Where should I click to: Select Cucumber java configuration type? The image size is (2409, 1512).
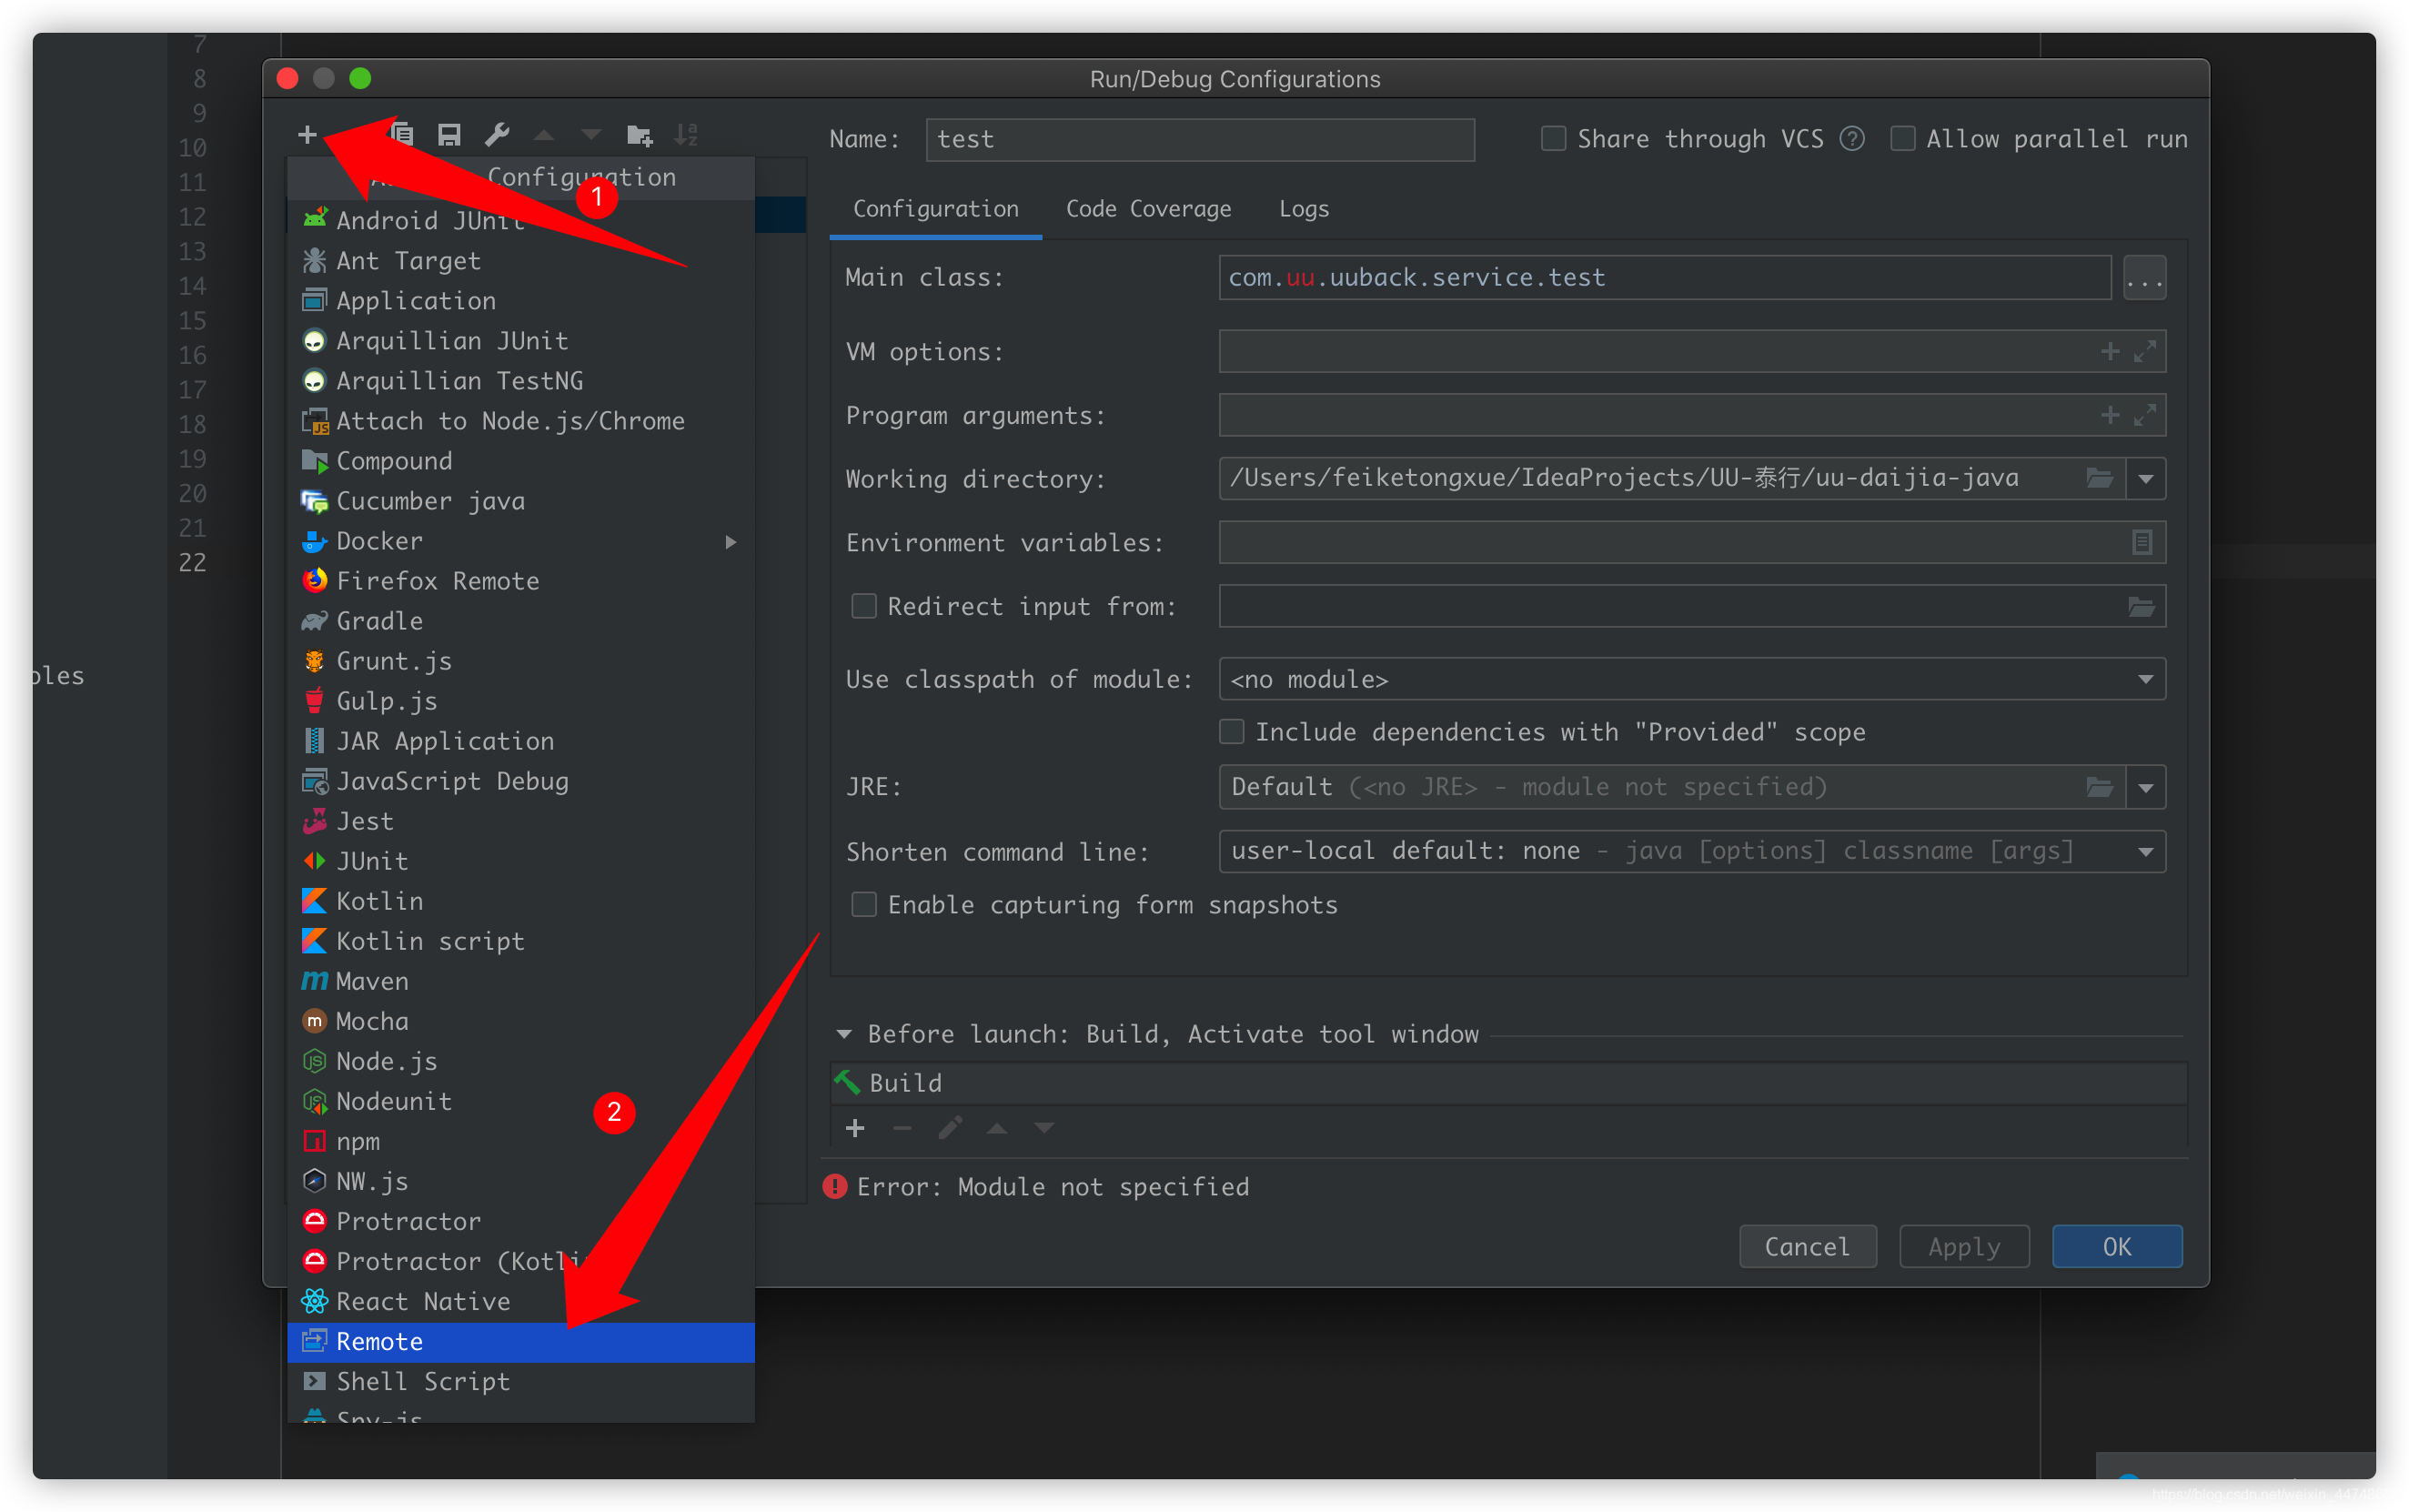tap(521, 501)
